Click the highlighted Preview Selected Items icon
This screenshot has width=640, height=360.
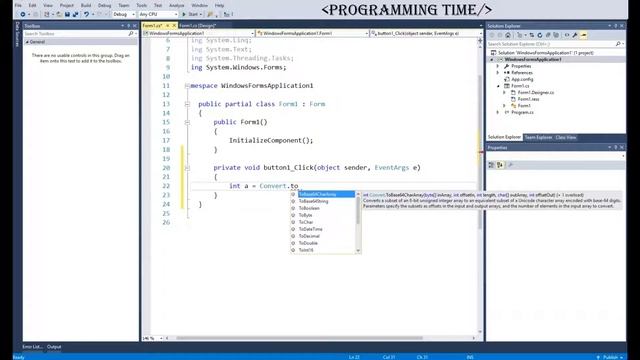click(x=584, y=36)
